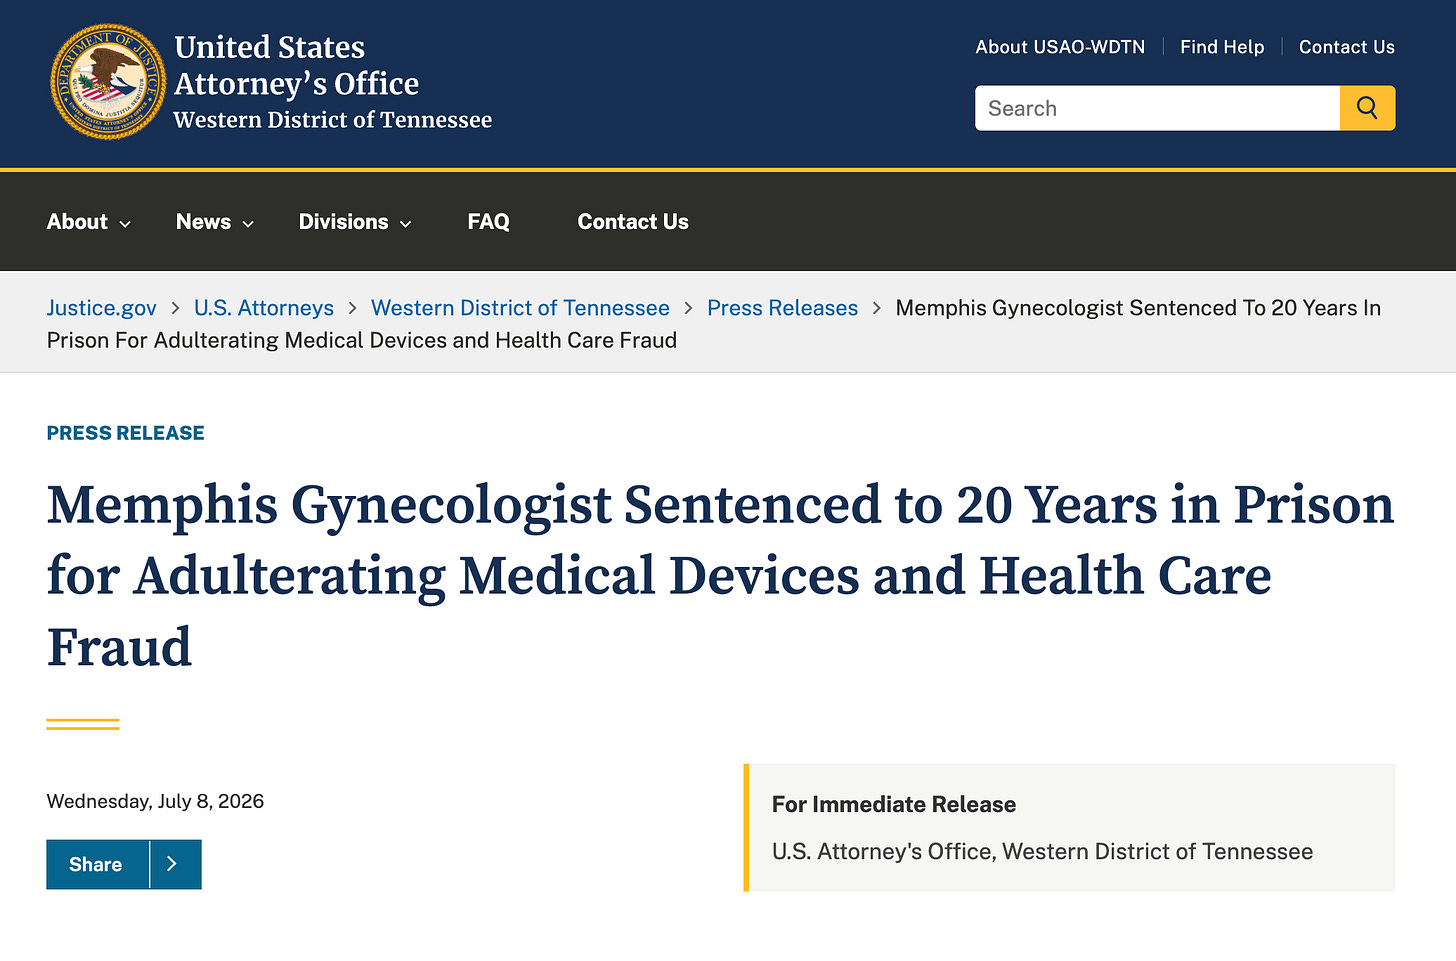Select Contact Us in main navigation bar
Viewport: 1456px width, 961px height.
pos(633,222)
